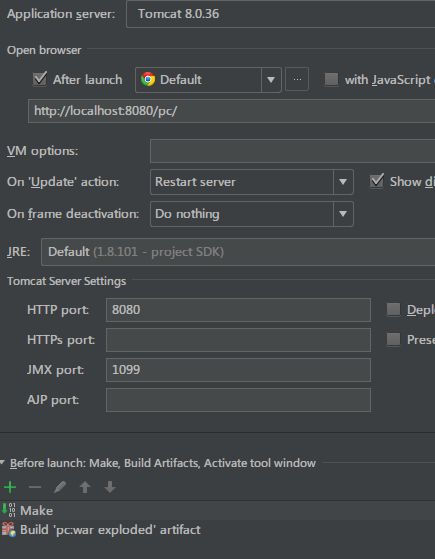Select the Build 'pc:war exploded' artifact row
This screenshot has width=435, height=559.
pos(218,529)
